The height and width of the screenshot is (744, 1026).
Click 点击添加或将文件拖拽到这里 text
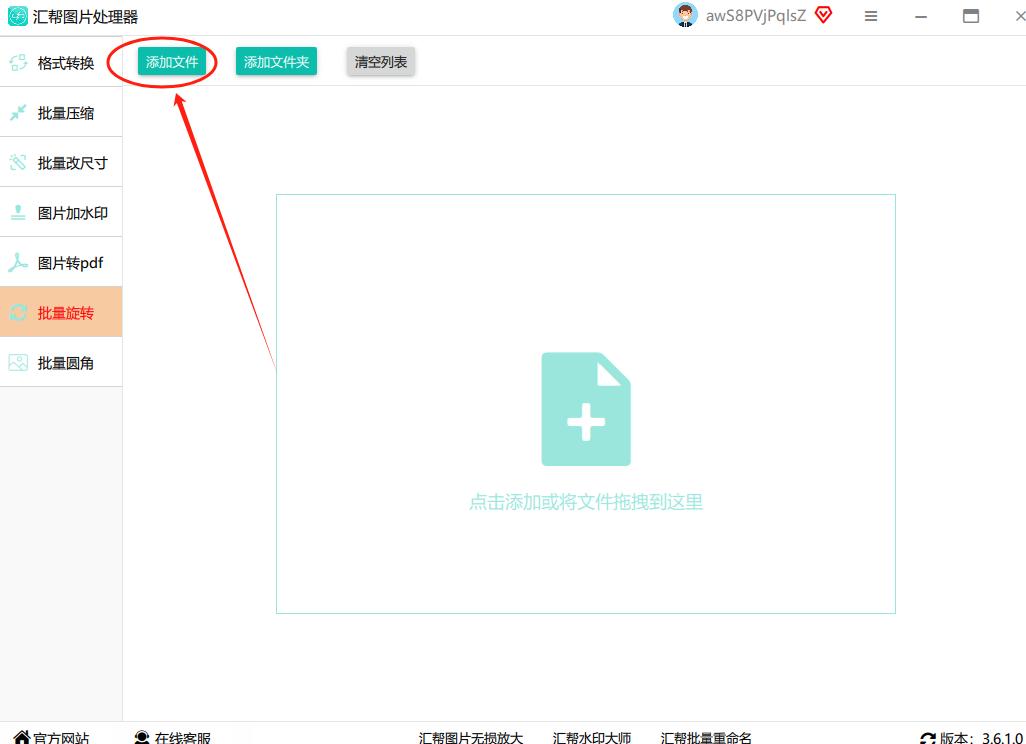(586, 502)
